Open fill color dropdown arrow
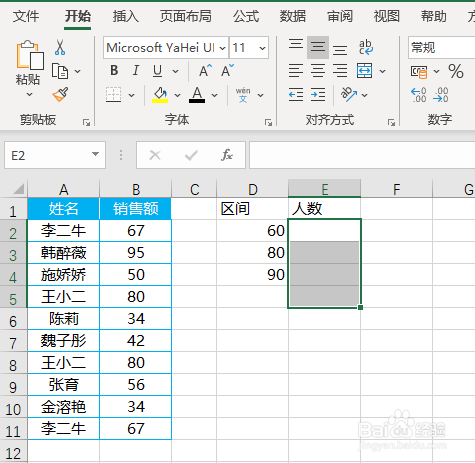The height and width of the screenshot is (463, 475). click(x=177, y=95)
